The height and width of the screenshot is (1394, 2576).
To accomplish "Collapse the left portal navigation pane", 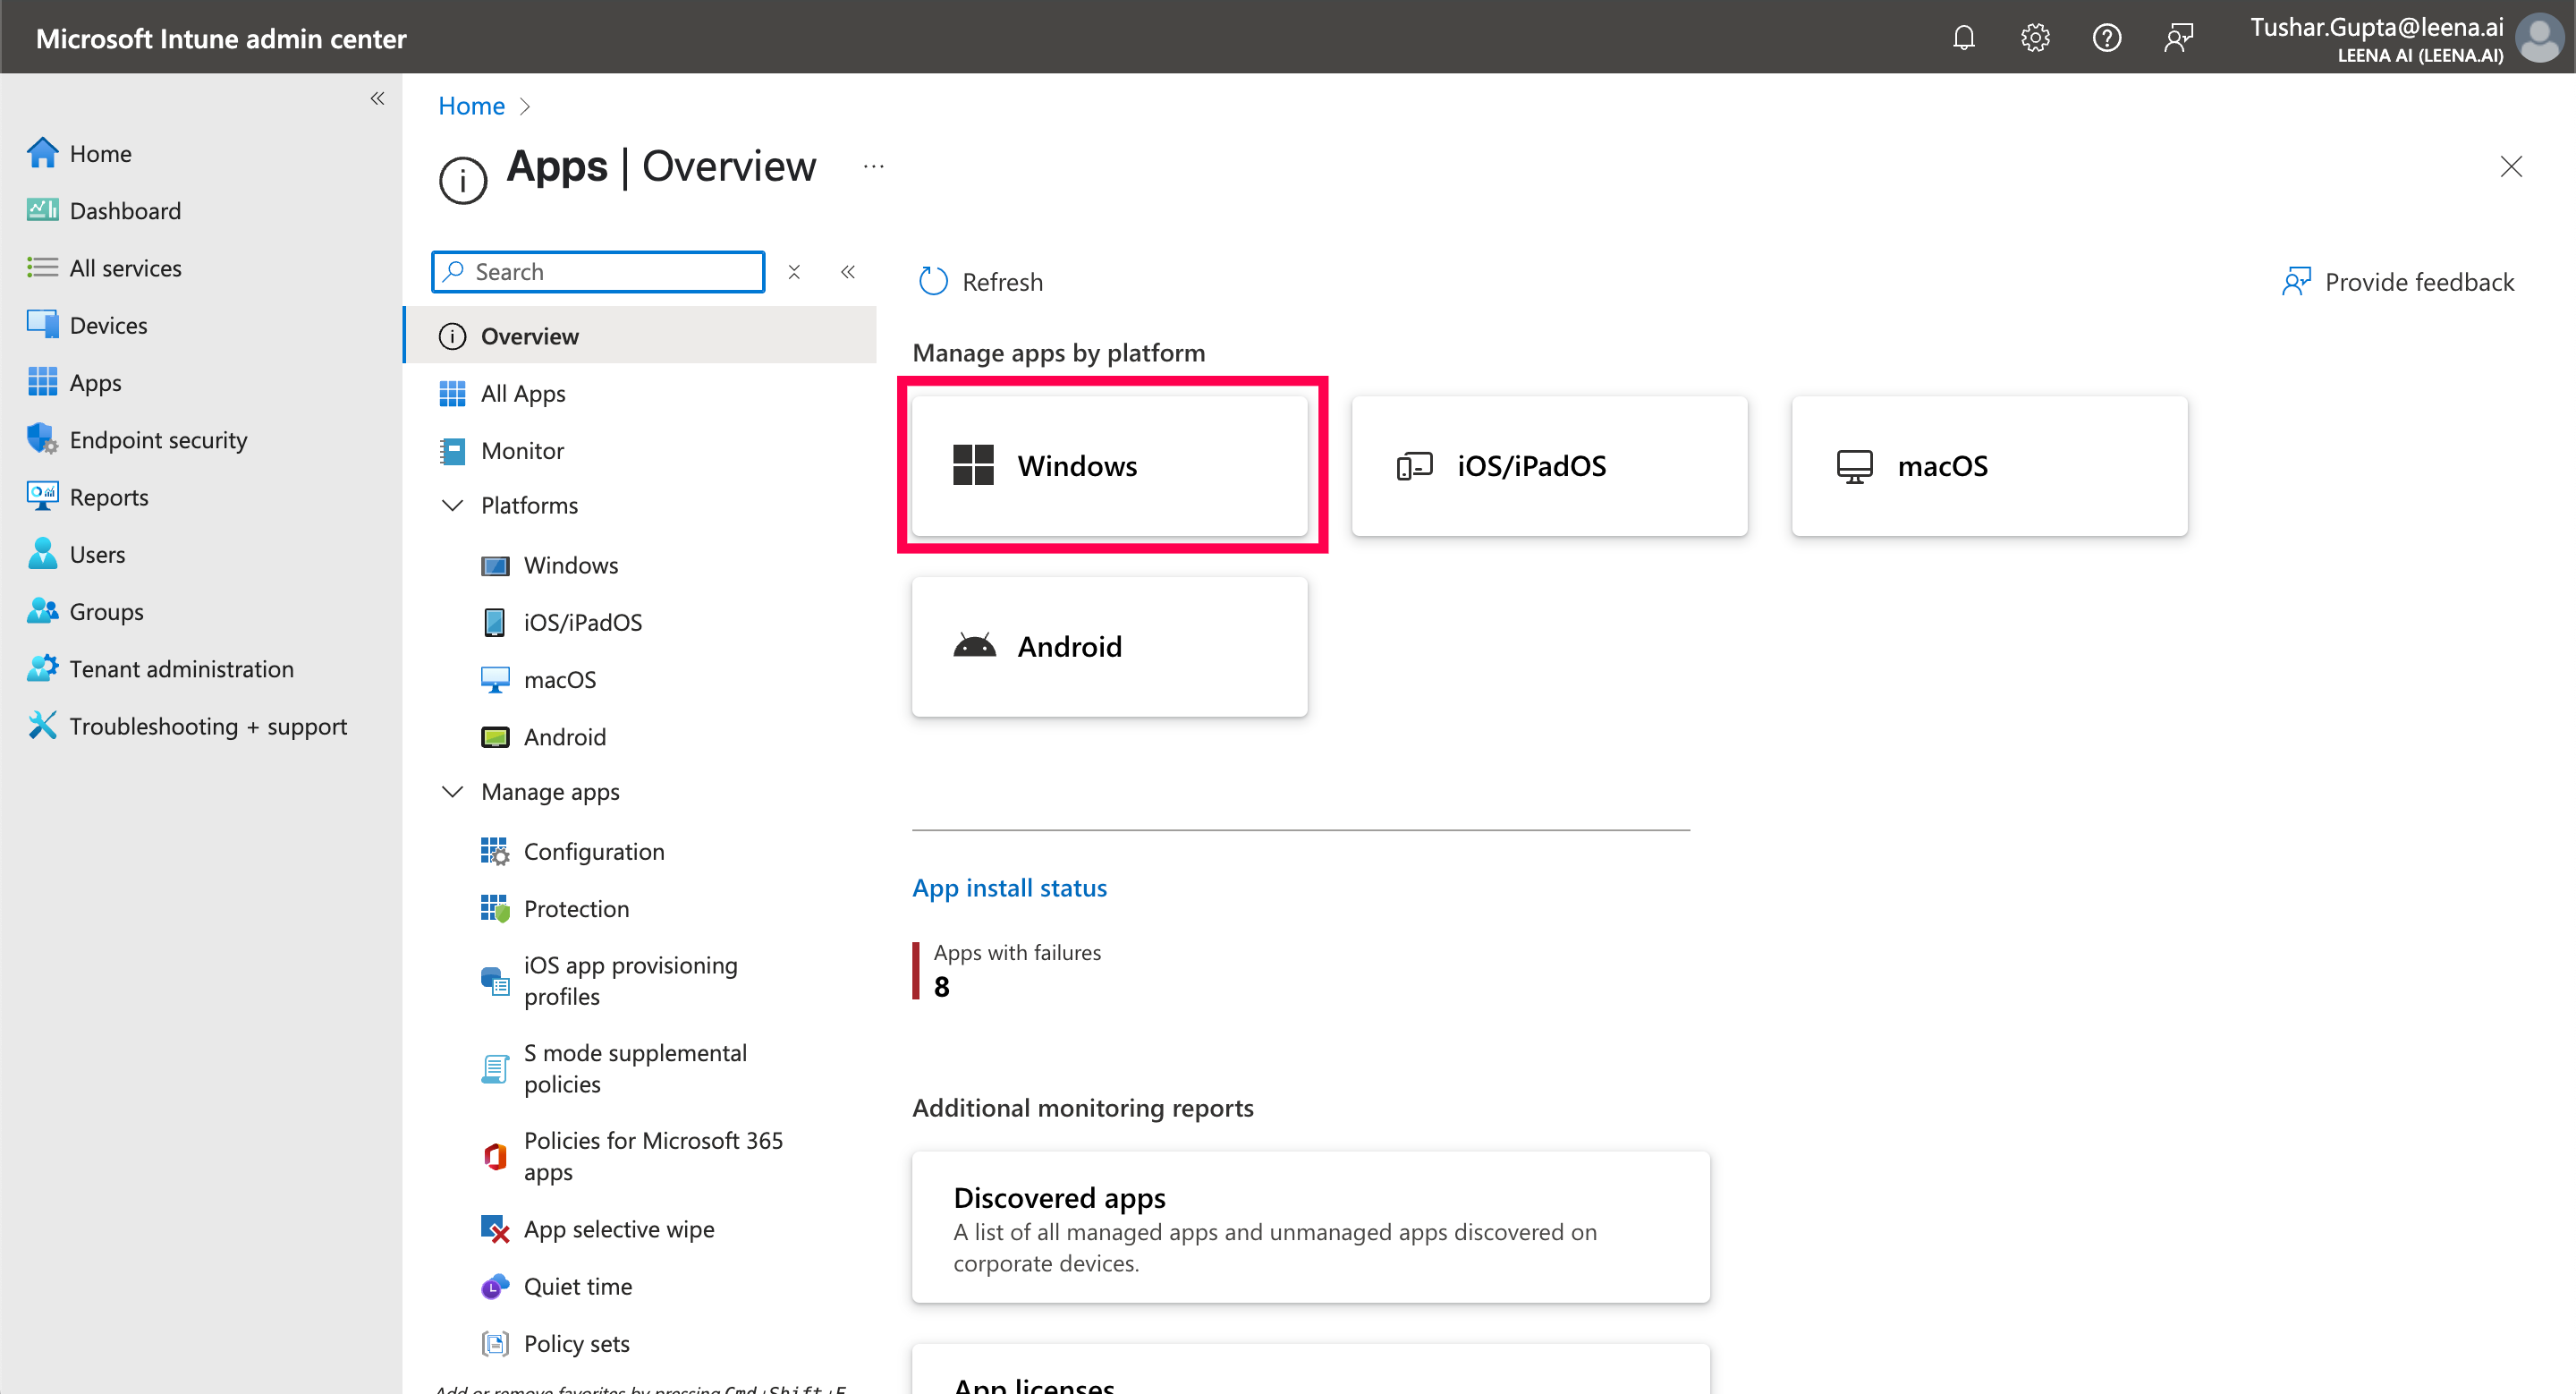I will tap(377, 98).
